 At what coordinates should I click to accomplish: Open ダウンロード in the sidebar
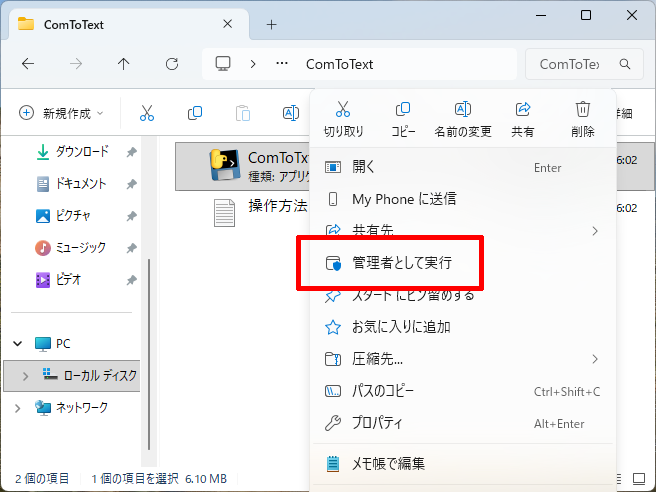point(81,152)
